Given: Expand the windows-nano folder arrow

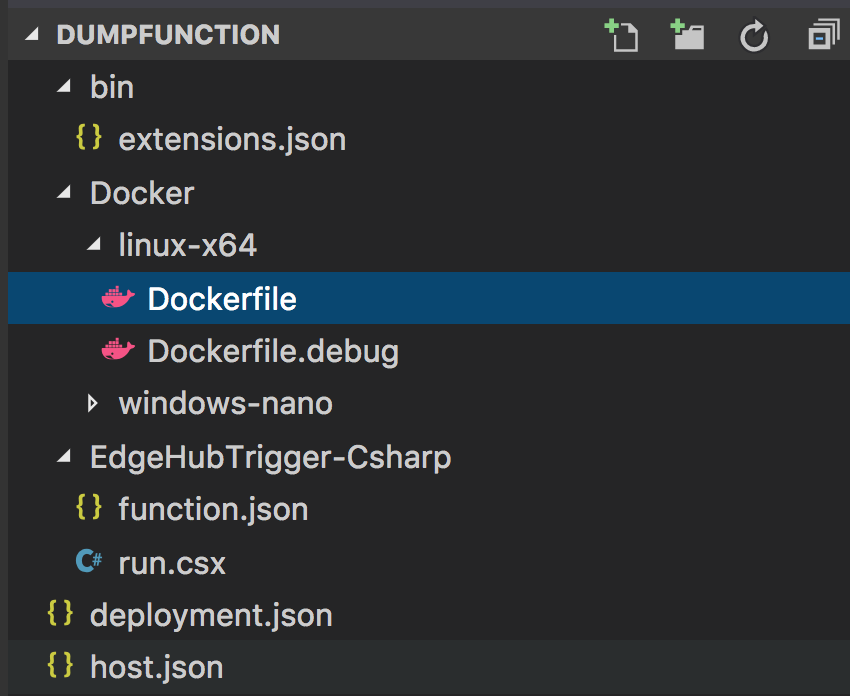Looking at the screenshot, I should click(93, 403).
